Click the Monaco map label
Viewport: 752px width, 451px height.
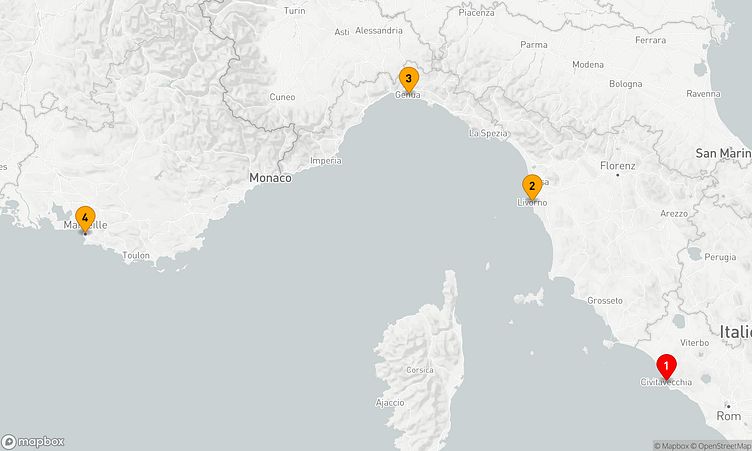(270, 178)
